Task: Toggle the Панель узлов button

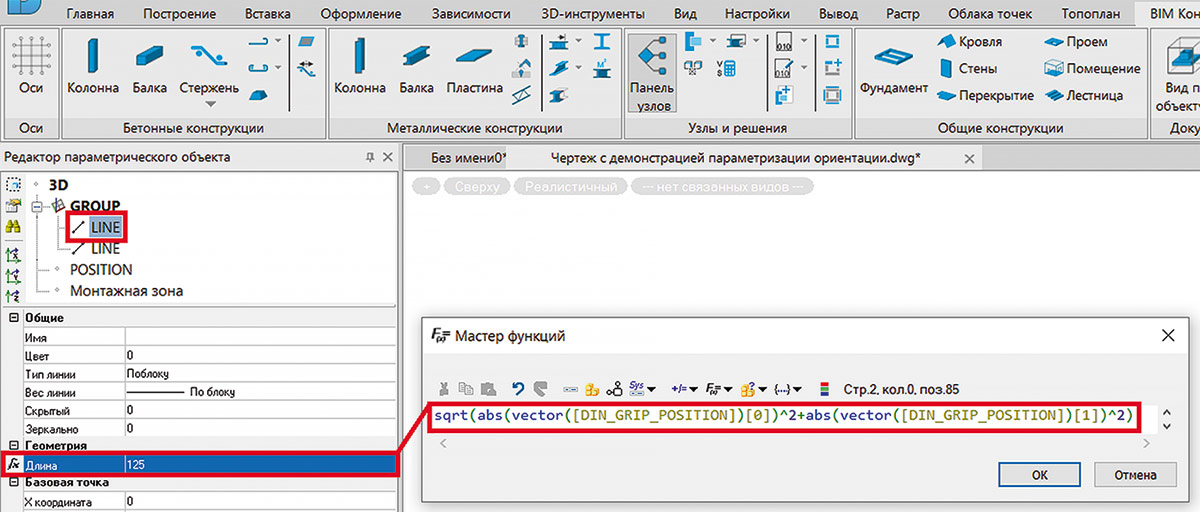Action: [652, 71]
